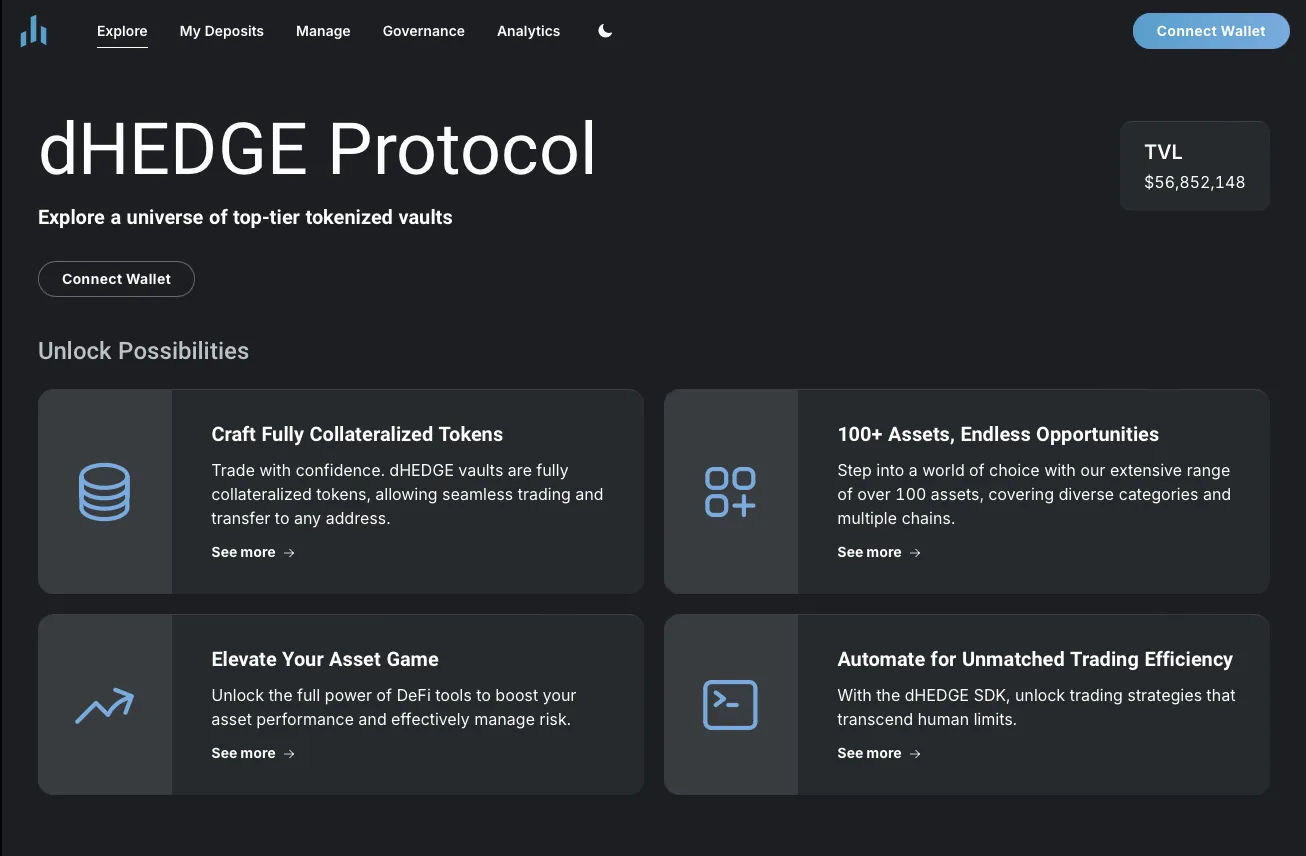Open the Manage section
This screenshot has height=856, width=1306.
pos(323,31)
